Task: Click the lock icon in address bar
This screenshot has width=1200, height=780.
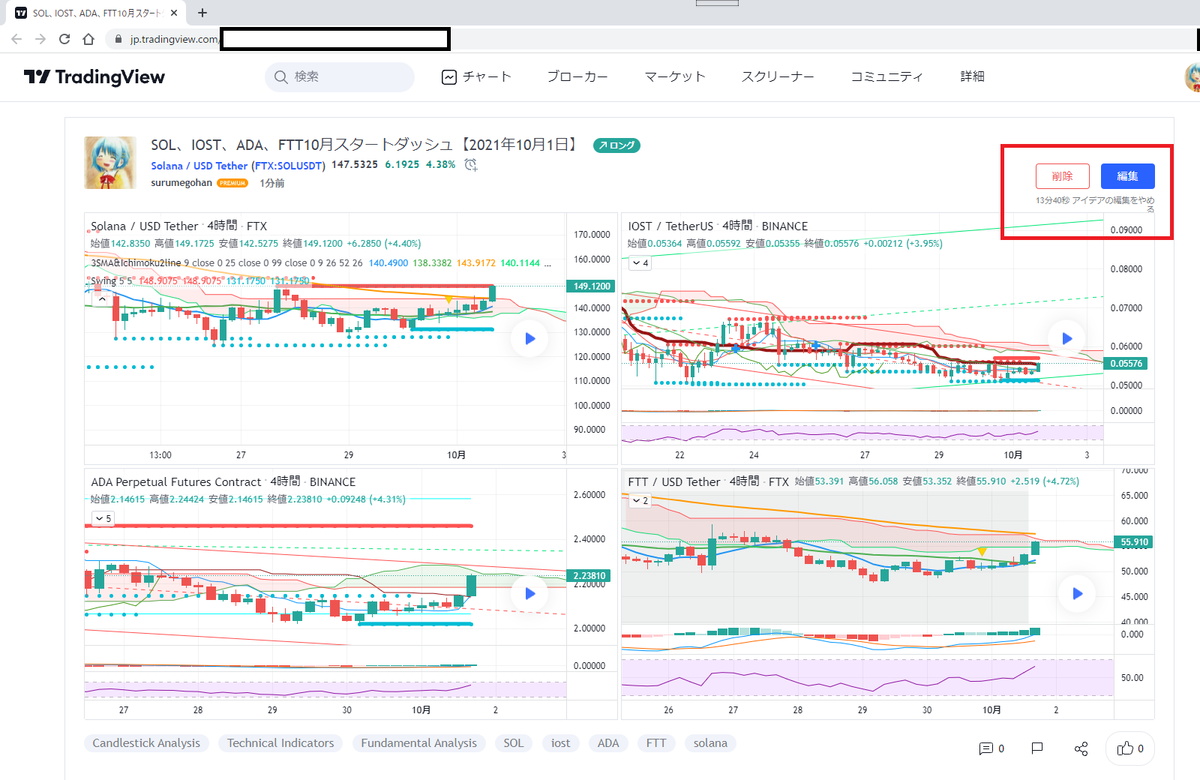Action: (118, 39)
